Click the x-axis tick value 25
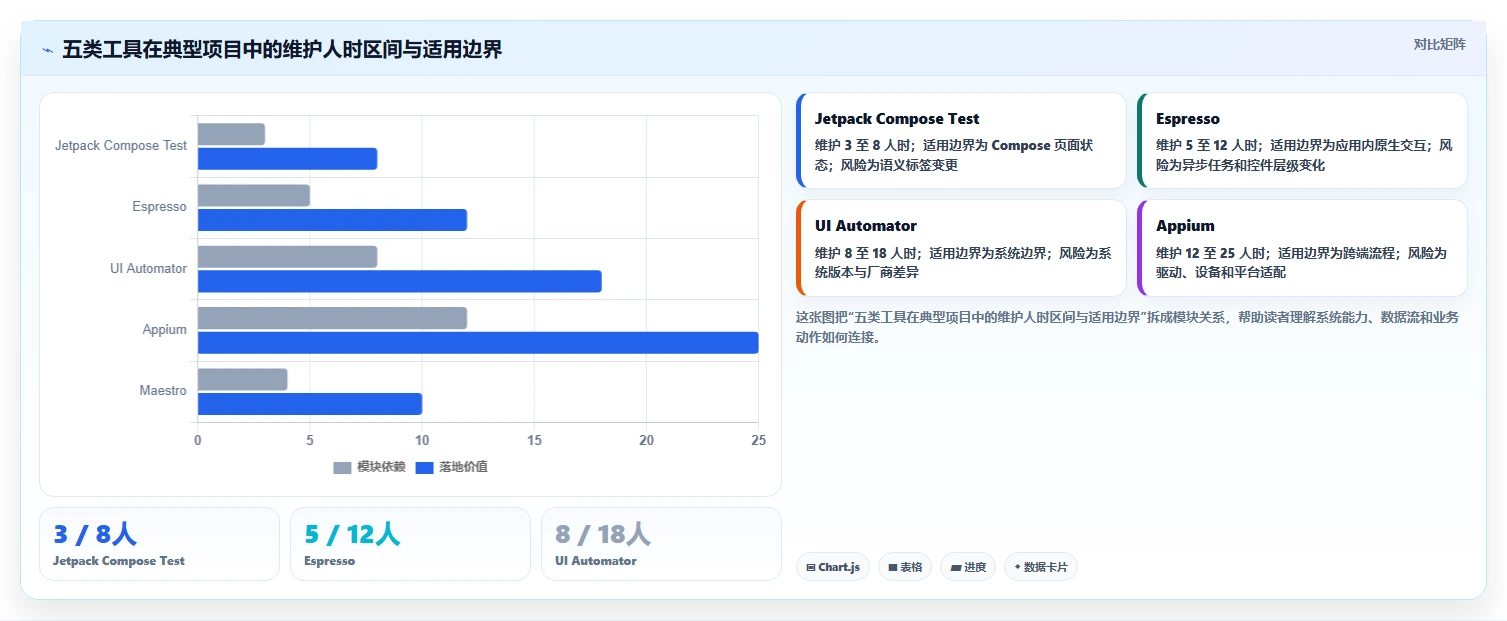This screenshot has height=621, width=1507. (x=759, y=440)
